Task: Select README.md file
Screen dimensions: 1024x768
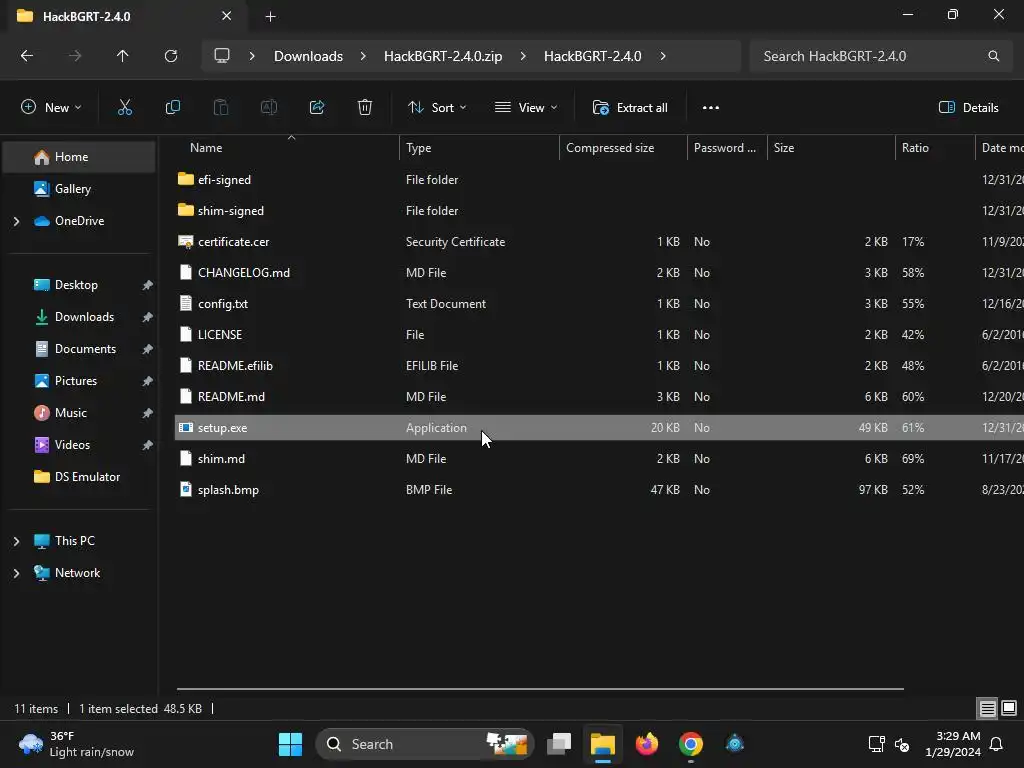Action: (599, 397)
